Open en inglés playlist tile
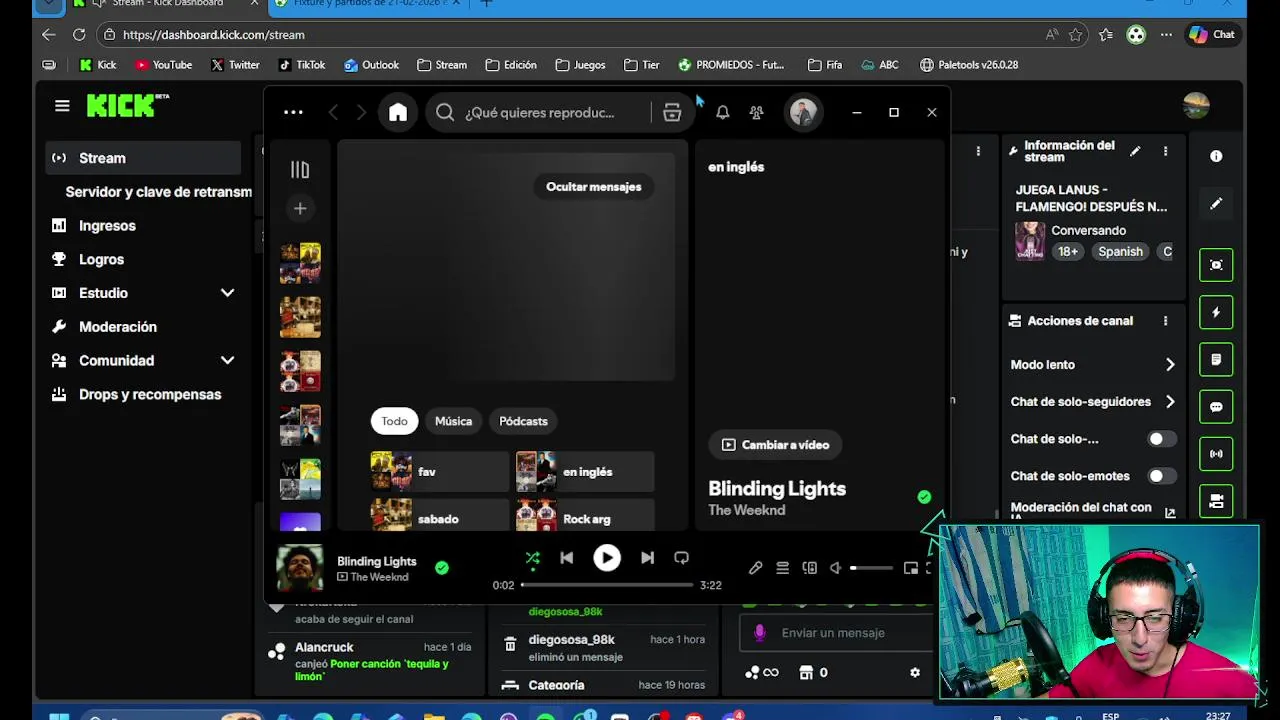This screenshot has height=720, width=1280. [x=585, y=472]
